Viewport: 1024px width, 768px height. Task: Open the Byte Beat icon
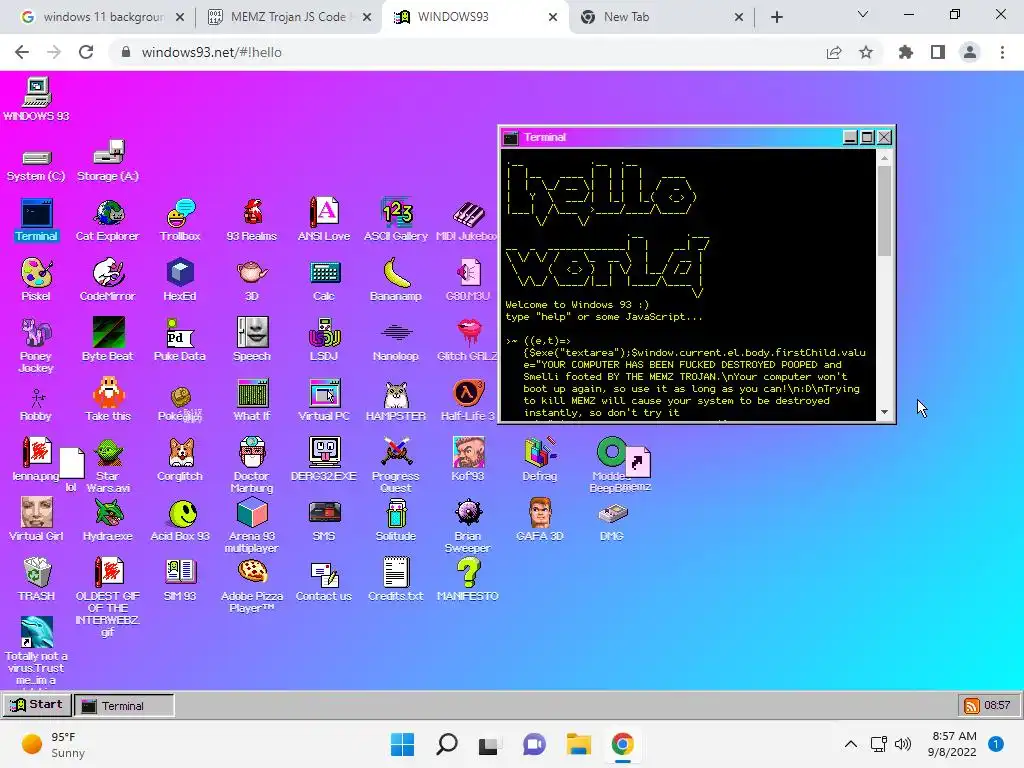(108, 340)
